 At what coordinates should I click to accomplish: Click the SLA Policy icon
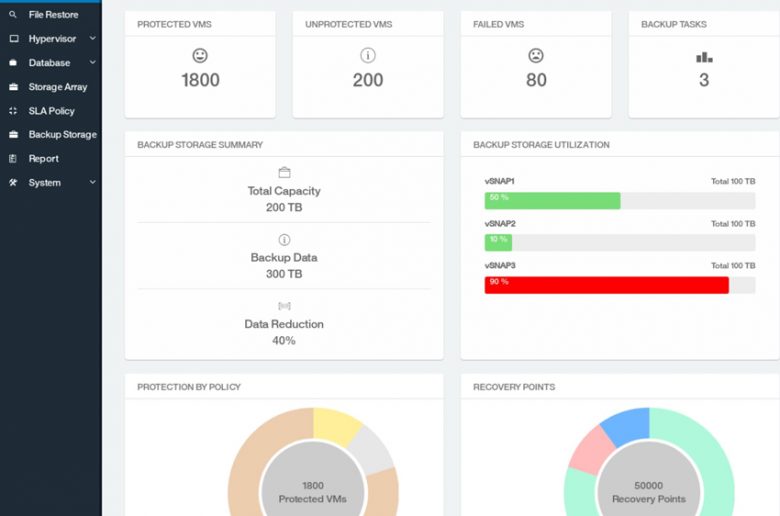click(x=13, y=111)
